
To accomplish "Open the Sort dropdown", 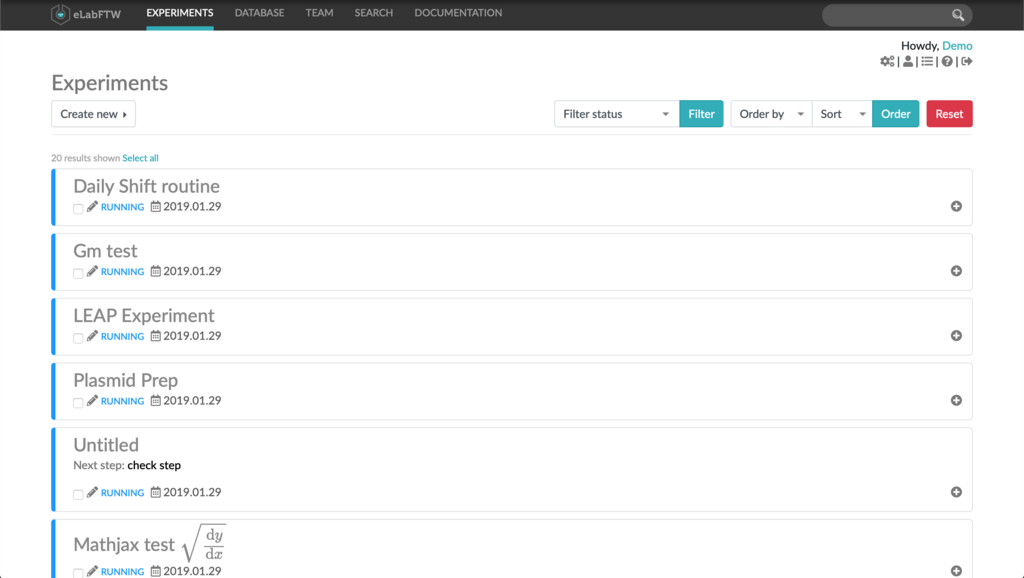I will click(842, 114).
